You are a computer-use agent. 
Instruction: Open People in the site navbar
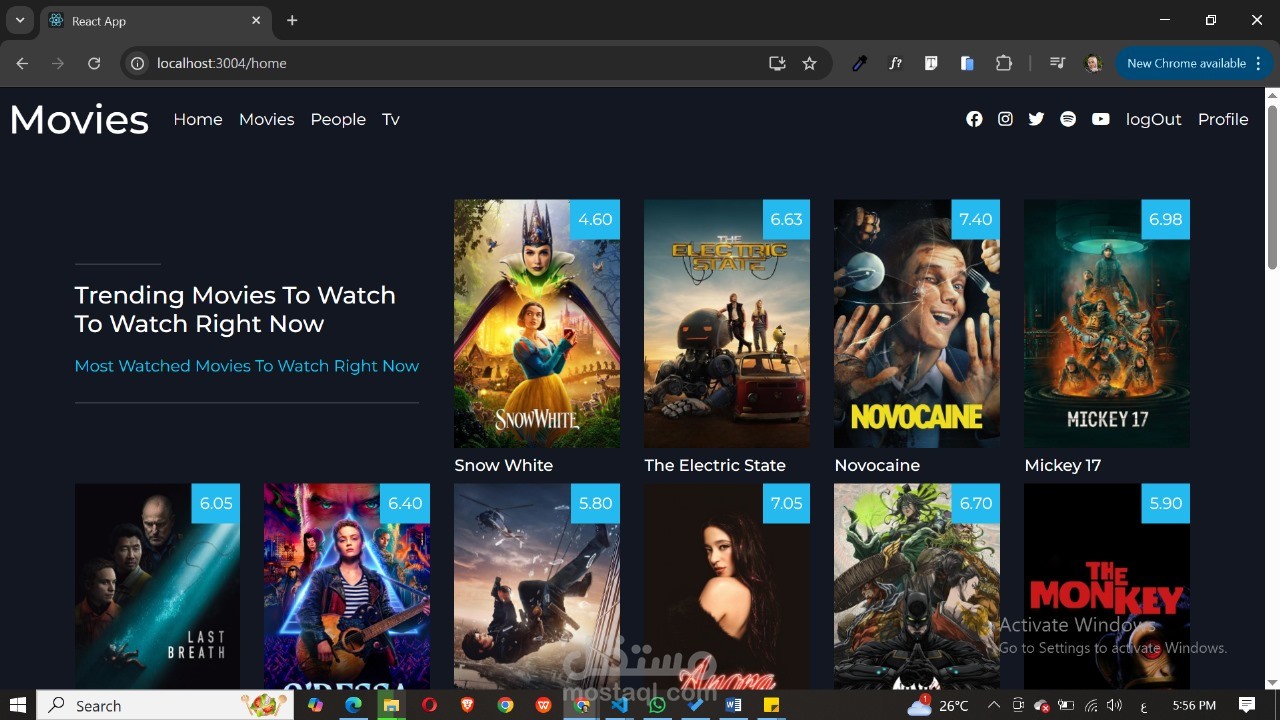tap(338, 119)
